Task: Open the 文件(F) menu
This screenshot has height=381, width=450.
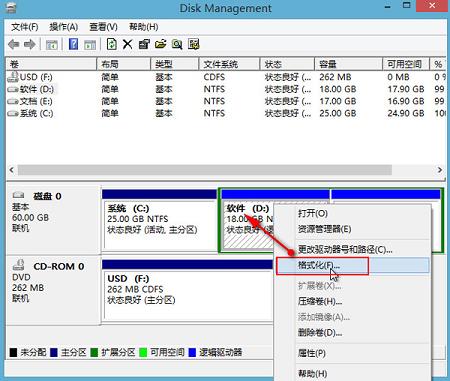Action: 25,27
